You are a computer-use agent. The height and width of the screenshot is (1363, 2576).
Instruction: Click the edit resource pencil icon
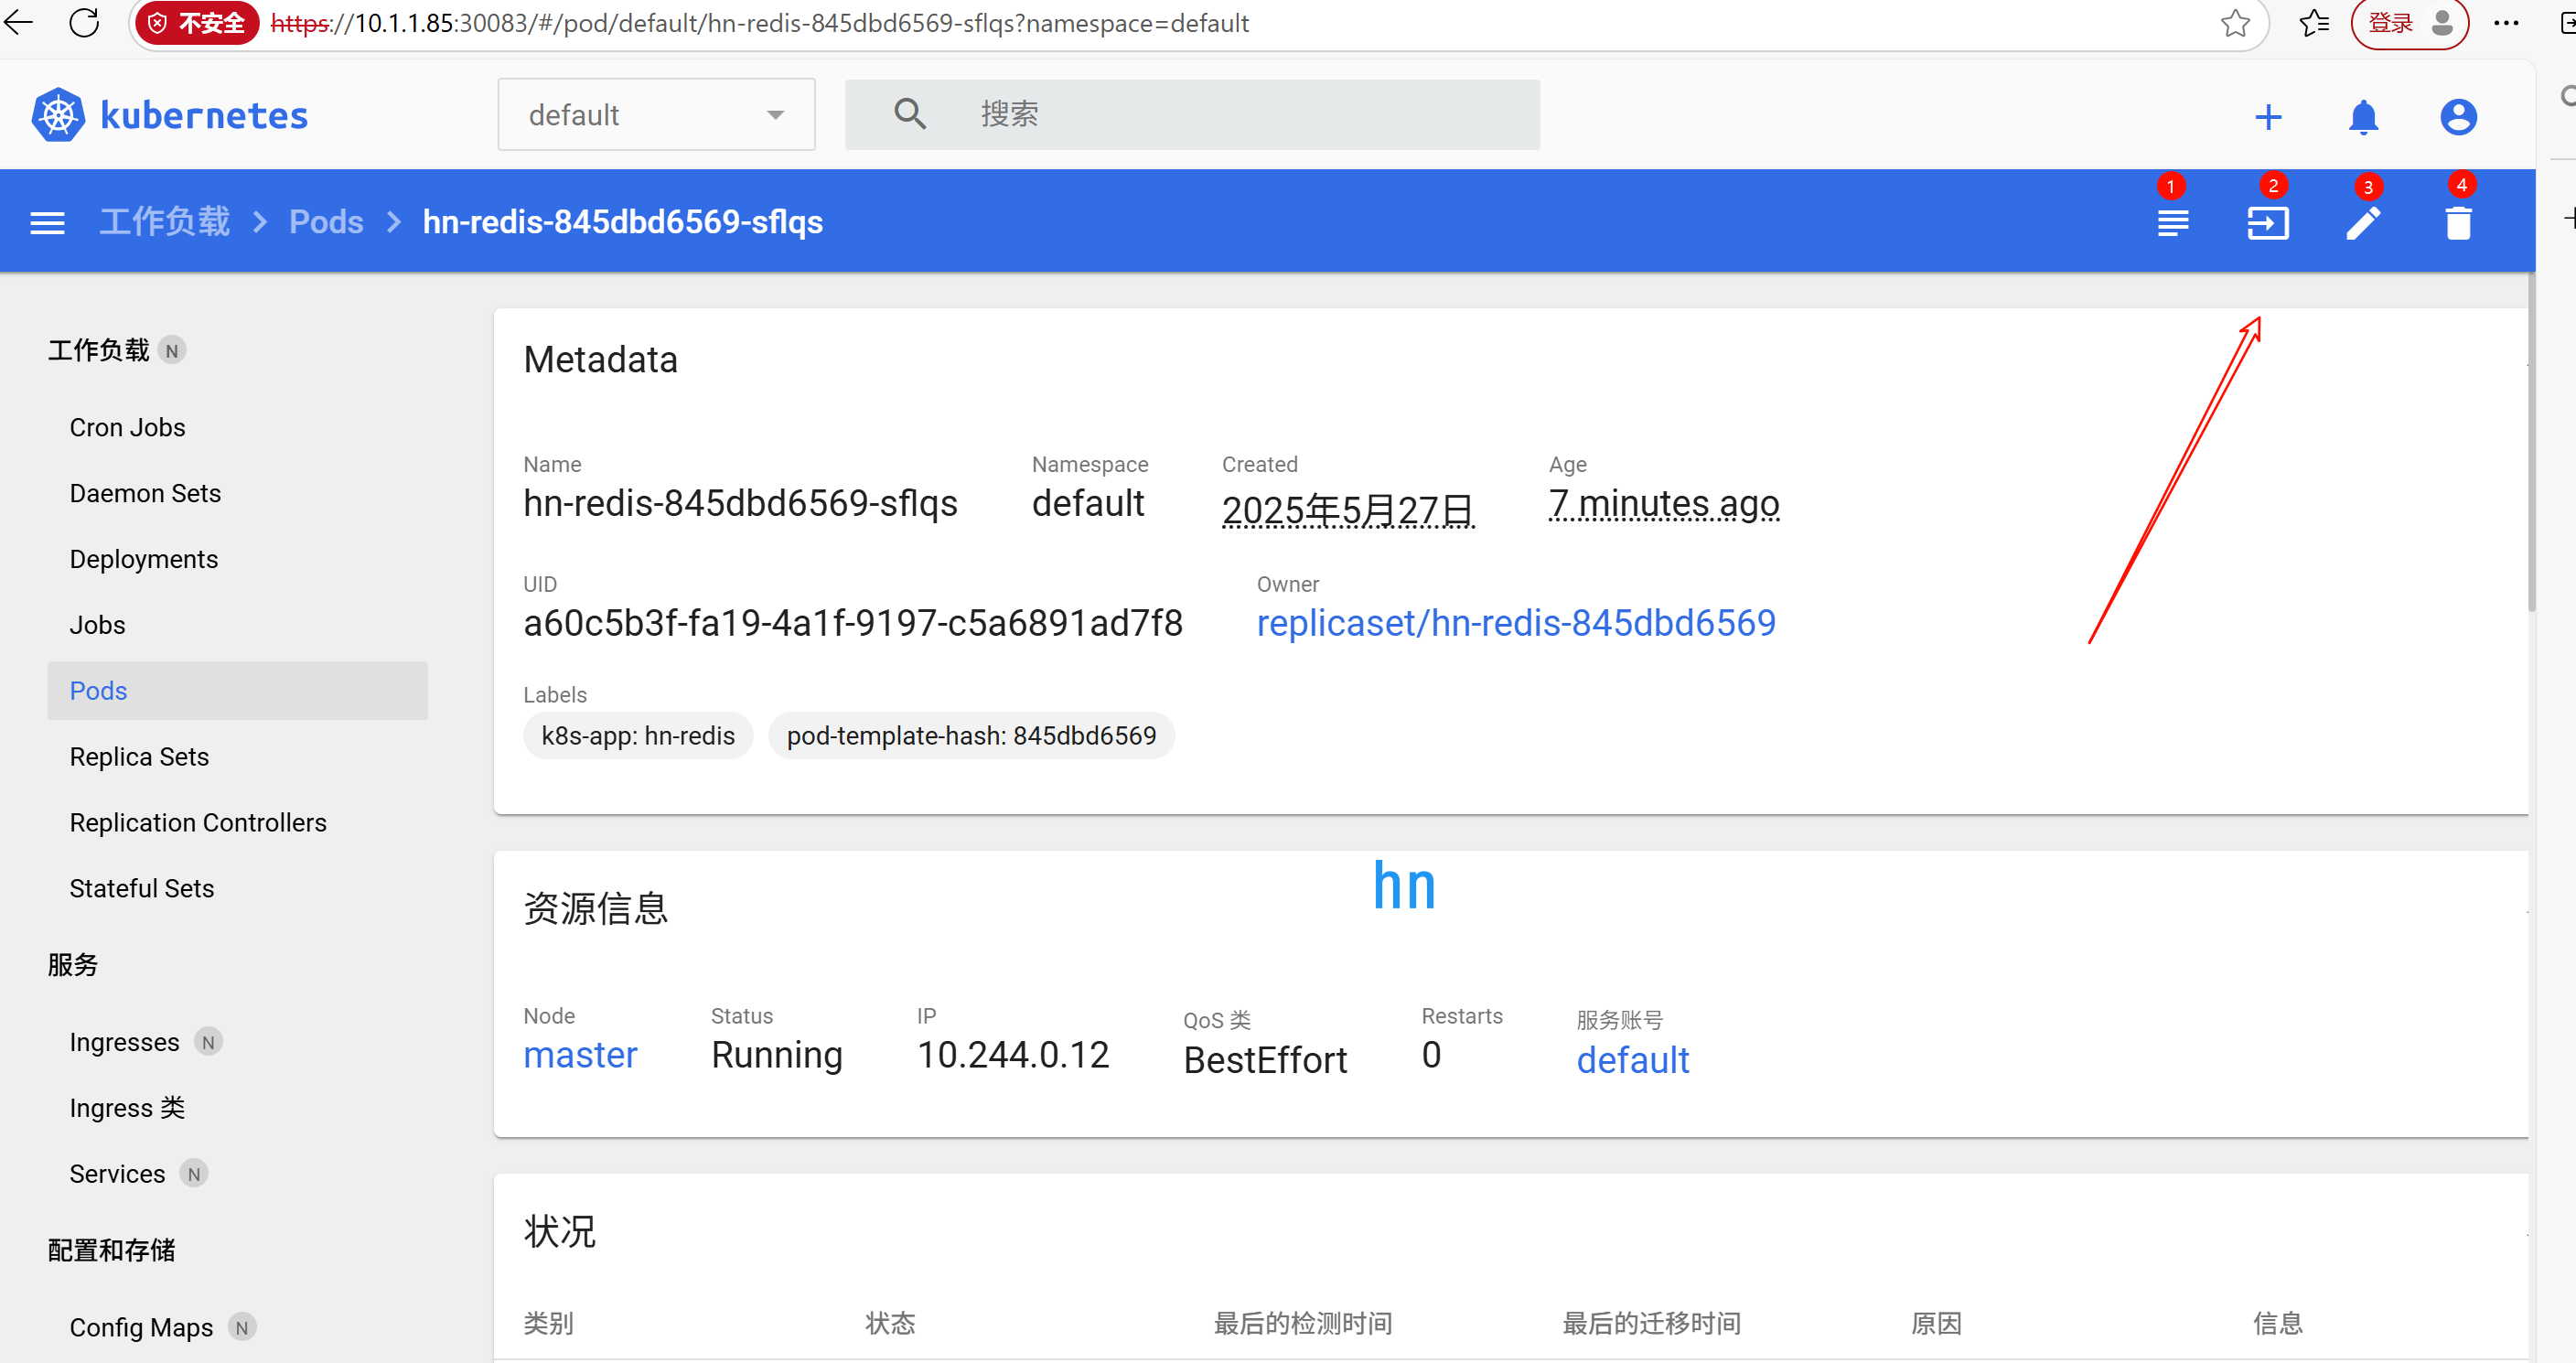pos(2363,222)
